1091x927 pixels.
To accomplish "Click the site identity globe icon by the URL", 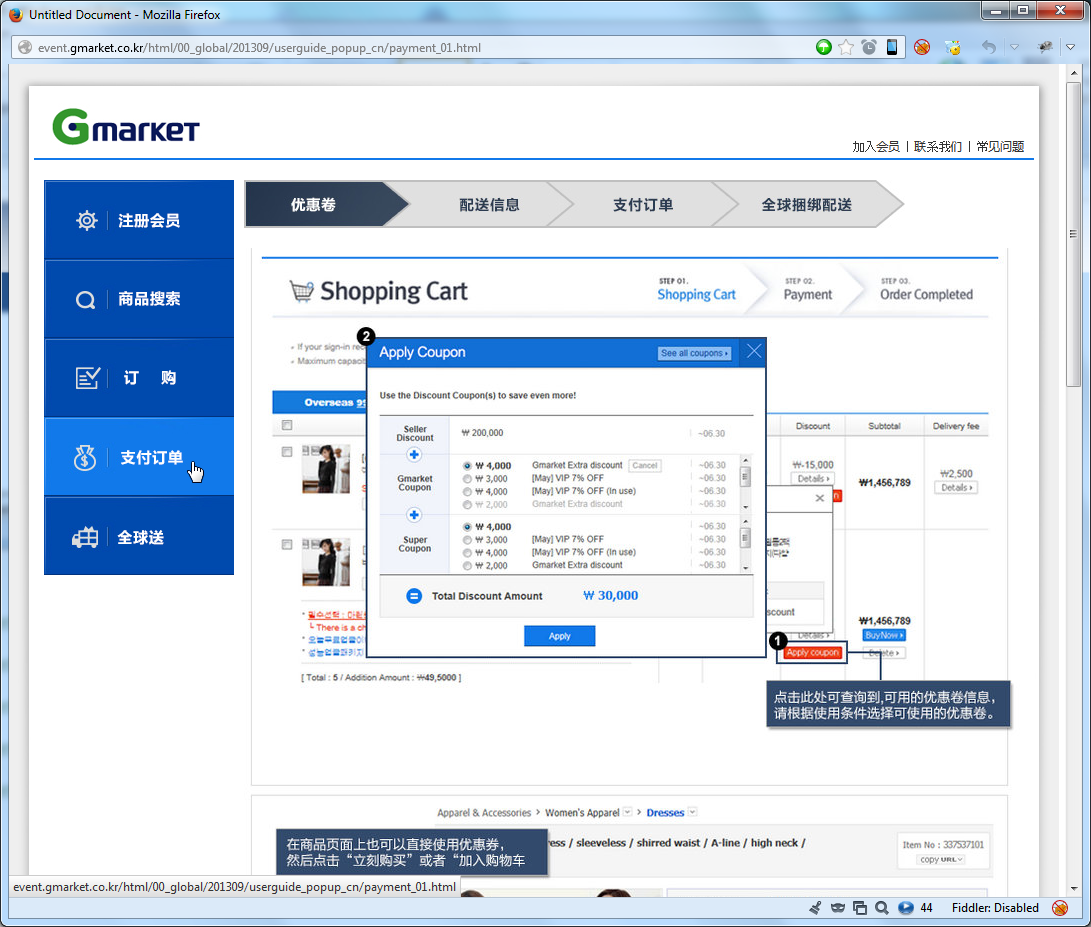I will point(25,47).
